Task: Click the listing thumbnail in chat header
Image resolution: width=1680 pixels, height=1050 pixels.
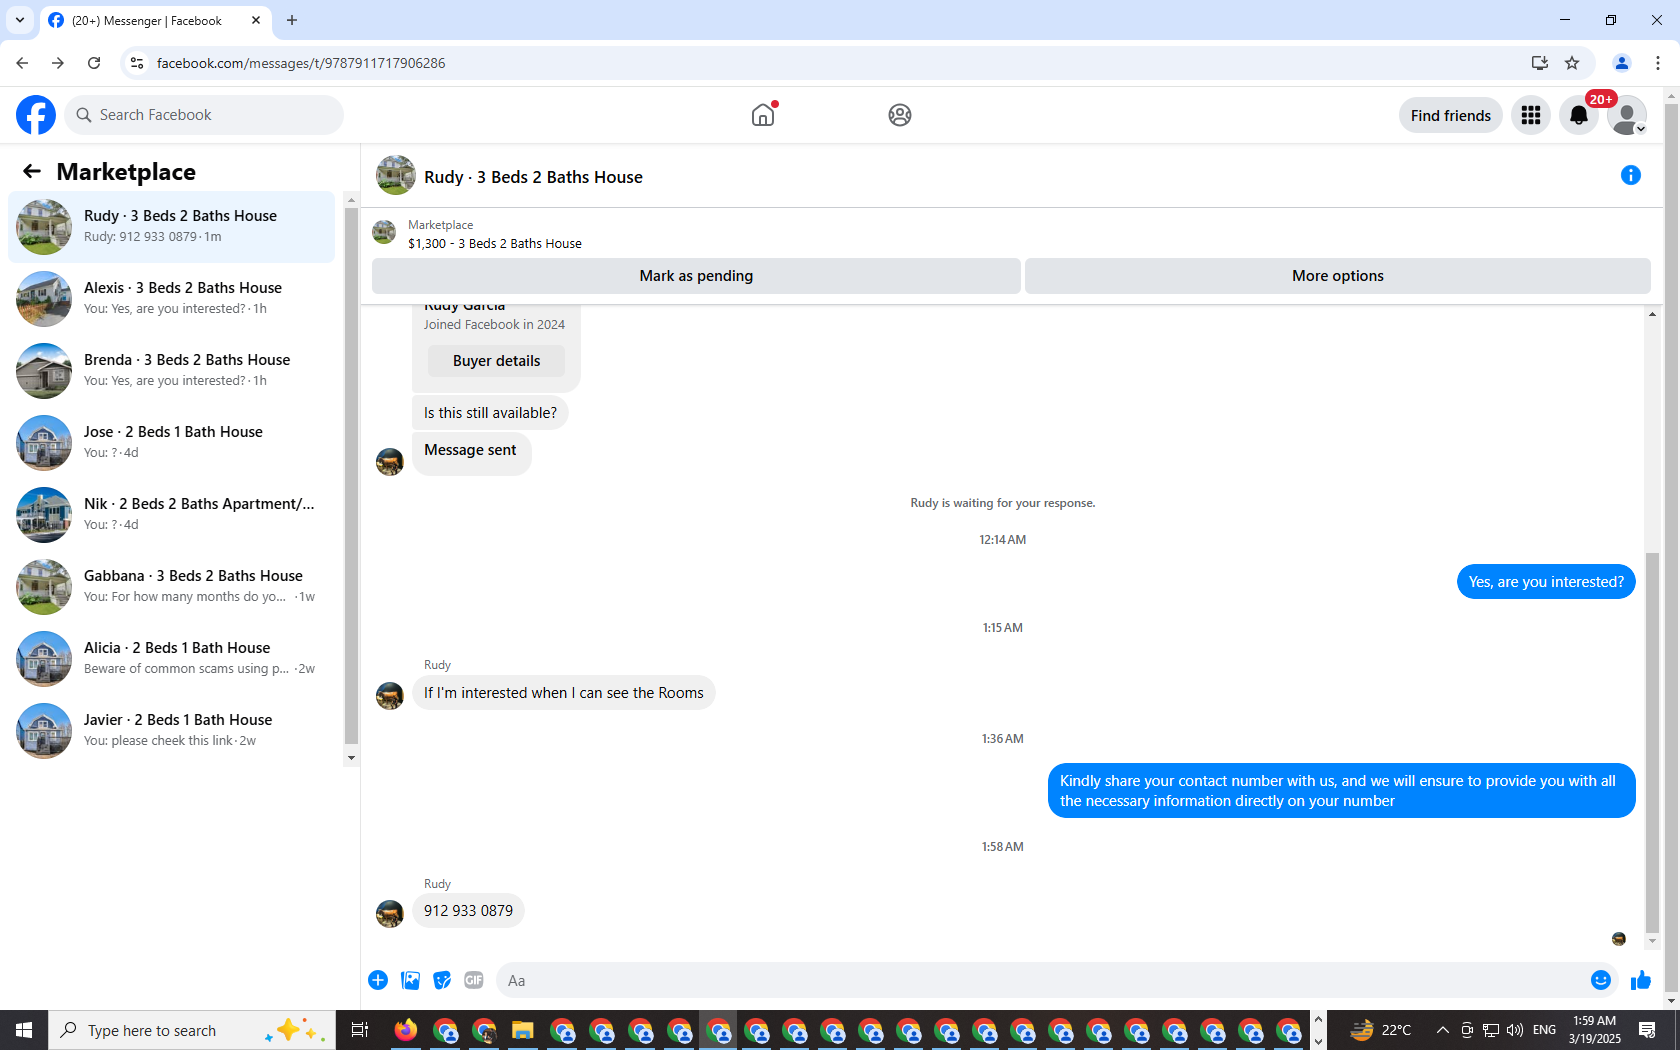Action: (x=396, y=176)
